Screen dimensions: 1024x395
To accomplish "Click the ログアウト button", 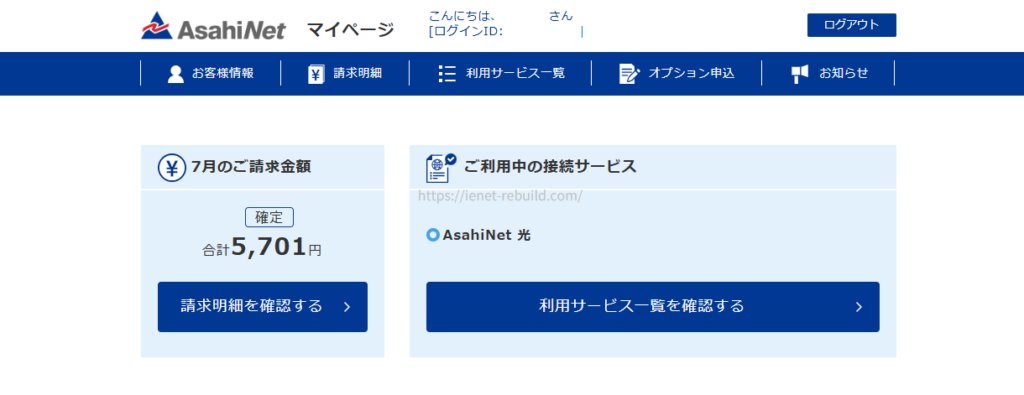I will coord(852,25).
